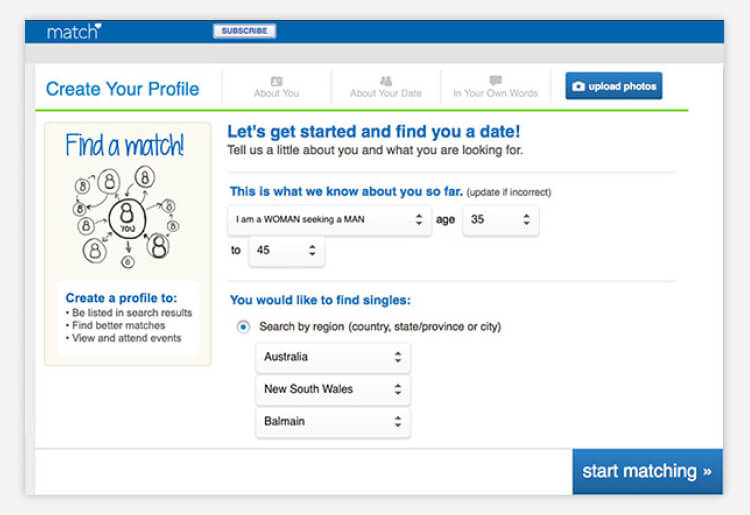The width and height of the screenshot is (750, 515).
Task: Expand the New South Wales state dropdown
Action: point(332,389)
